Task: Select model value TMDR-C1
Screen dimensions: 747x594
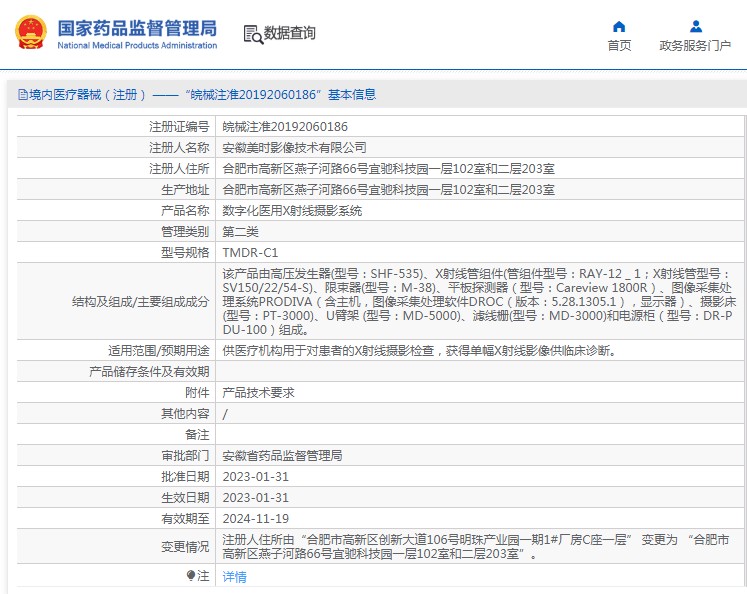Action: (250, 252)
